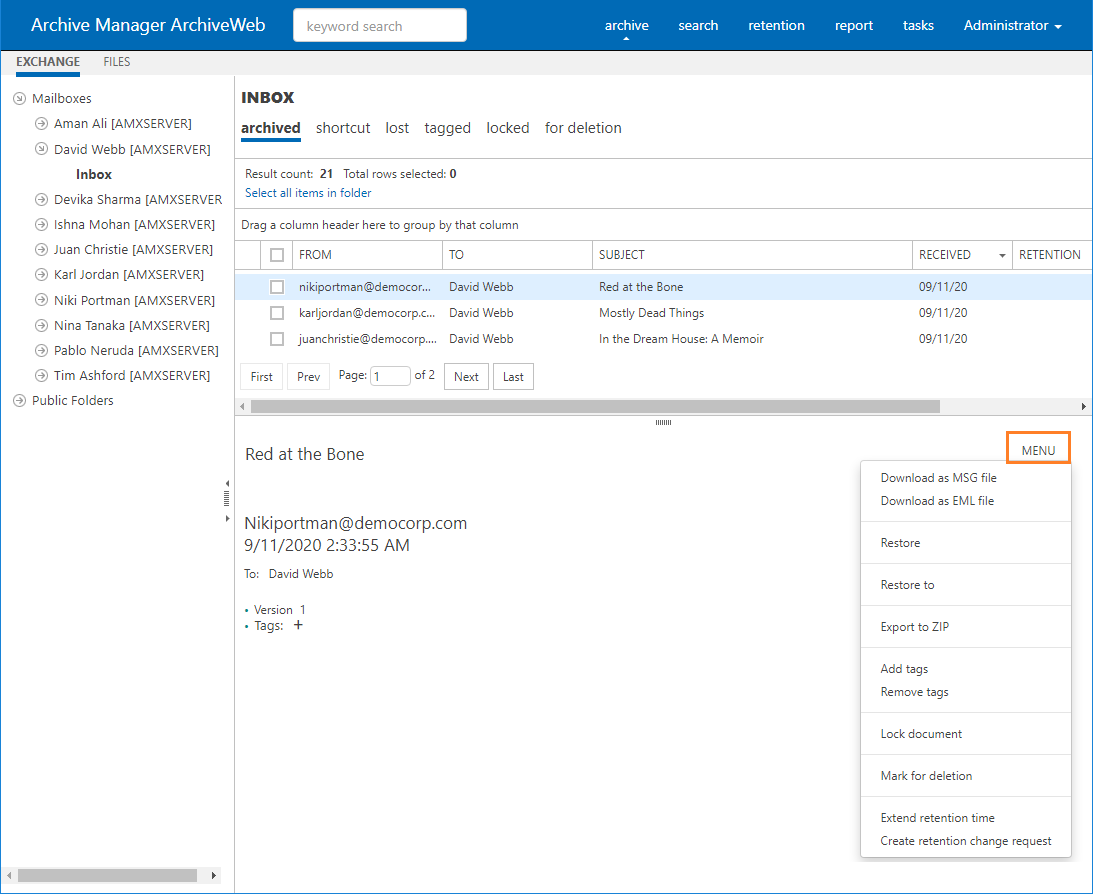Click sort arrow in RECEIVED column header
Screen dimensions: 1093x894
pyautogui.click(x=1002, y=256)
